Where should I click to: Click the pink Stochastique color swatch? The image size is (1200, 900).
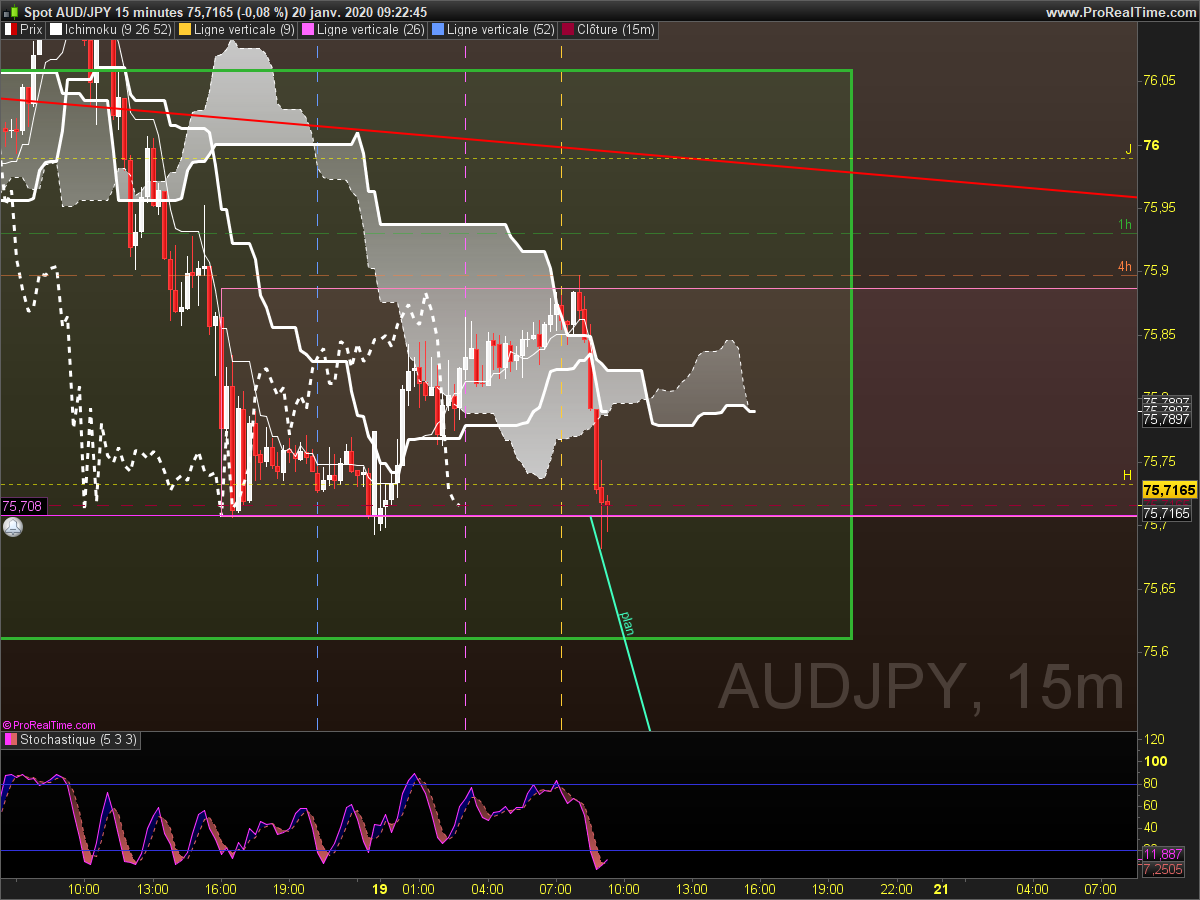[x=10, y=740]
